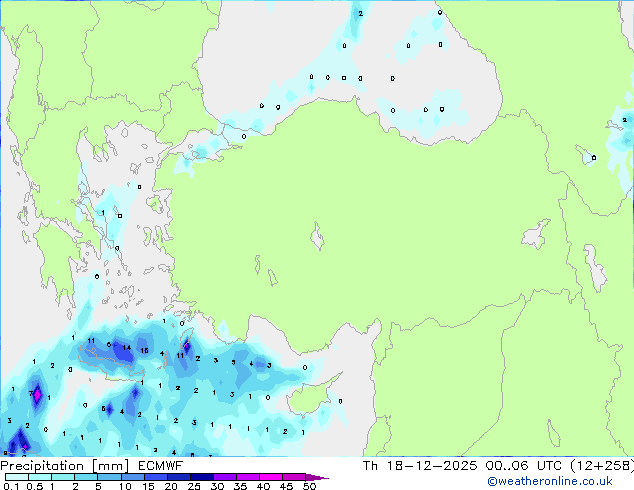Pick the legend swatch for 35 to 40 mm
This screenshot has width=634, height=490.
point(248,477)
